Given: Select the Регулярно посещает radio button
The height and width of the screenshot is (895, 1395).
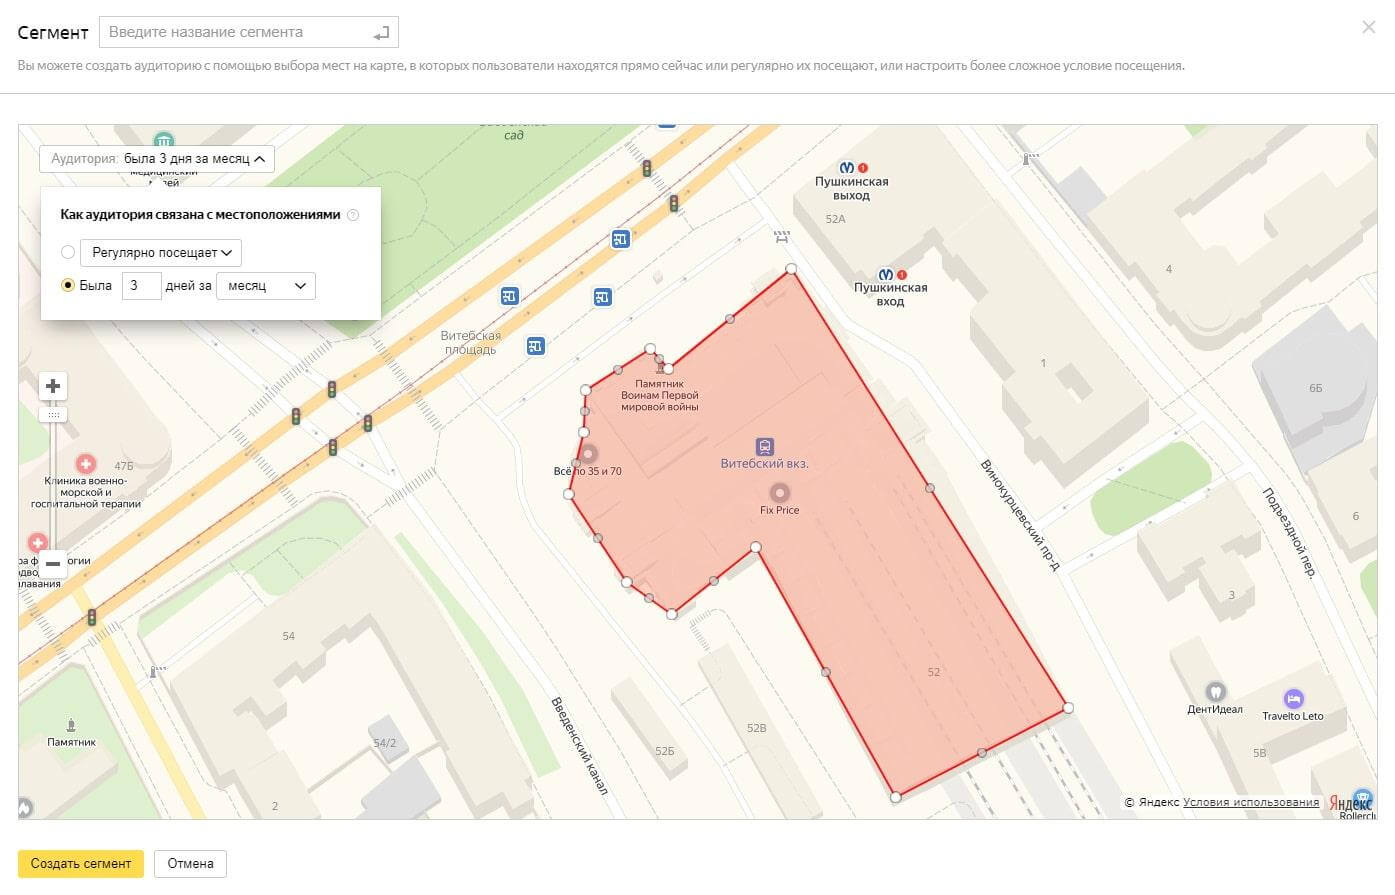Looking at the screenshot, I should tap(68, 253).
